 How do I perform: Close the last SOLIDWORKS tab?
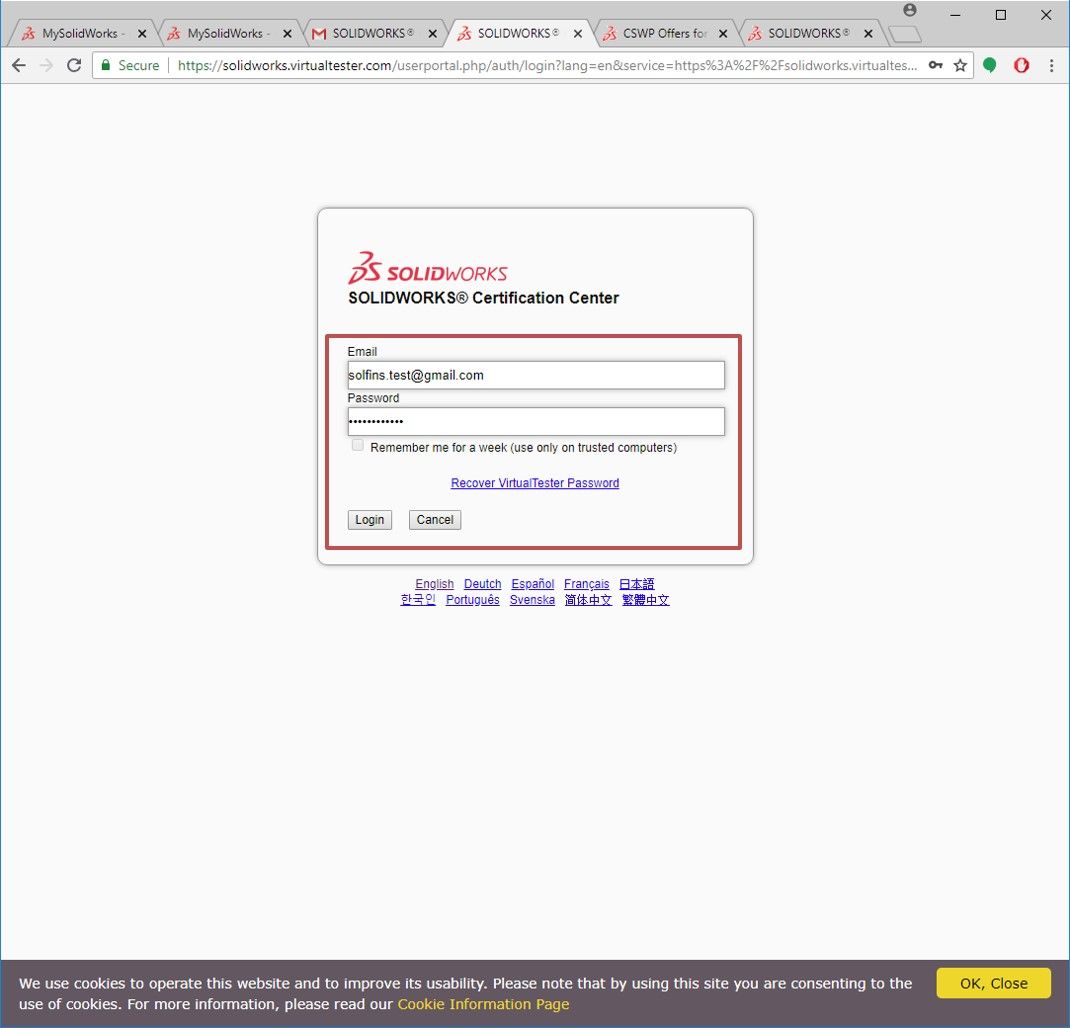866,32
